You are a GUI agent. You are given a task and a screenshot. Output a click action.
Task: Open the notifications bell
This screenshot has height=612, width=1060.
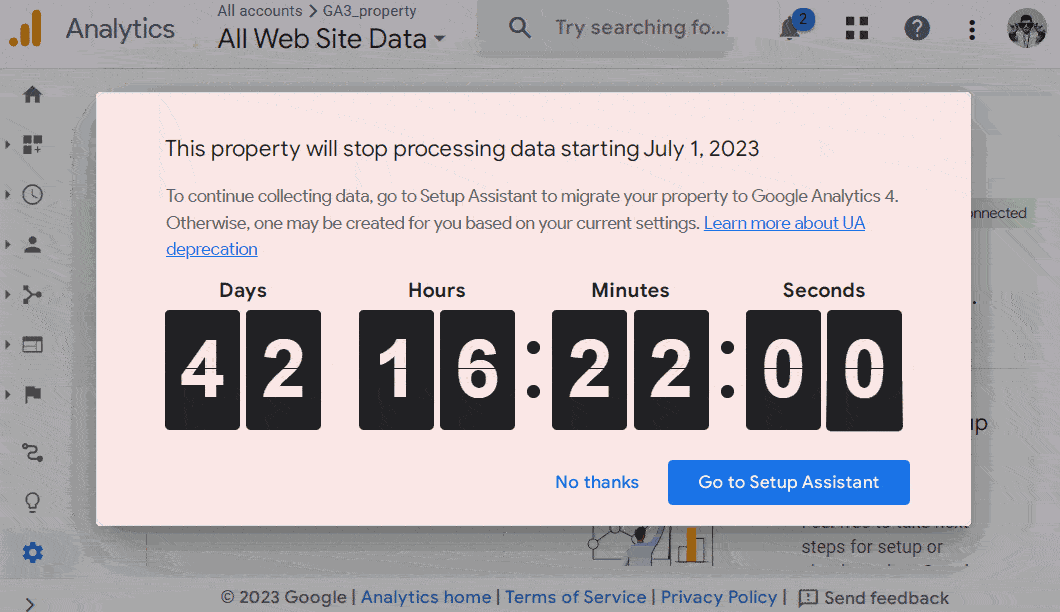tap(791, 28)
